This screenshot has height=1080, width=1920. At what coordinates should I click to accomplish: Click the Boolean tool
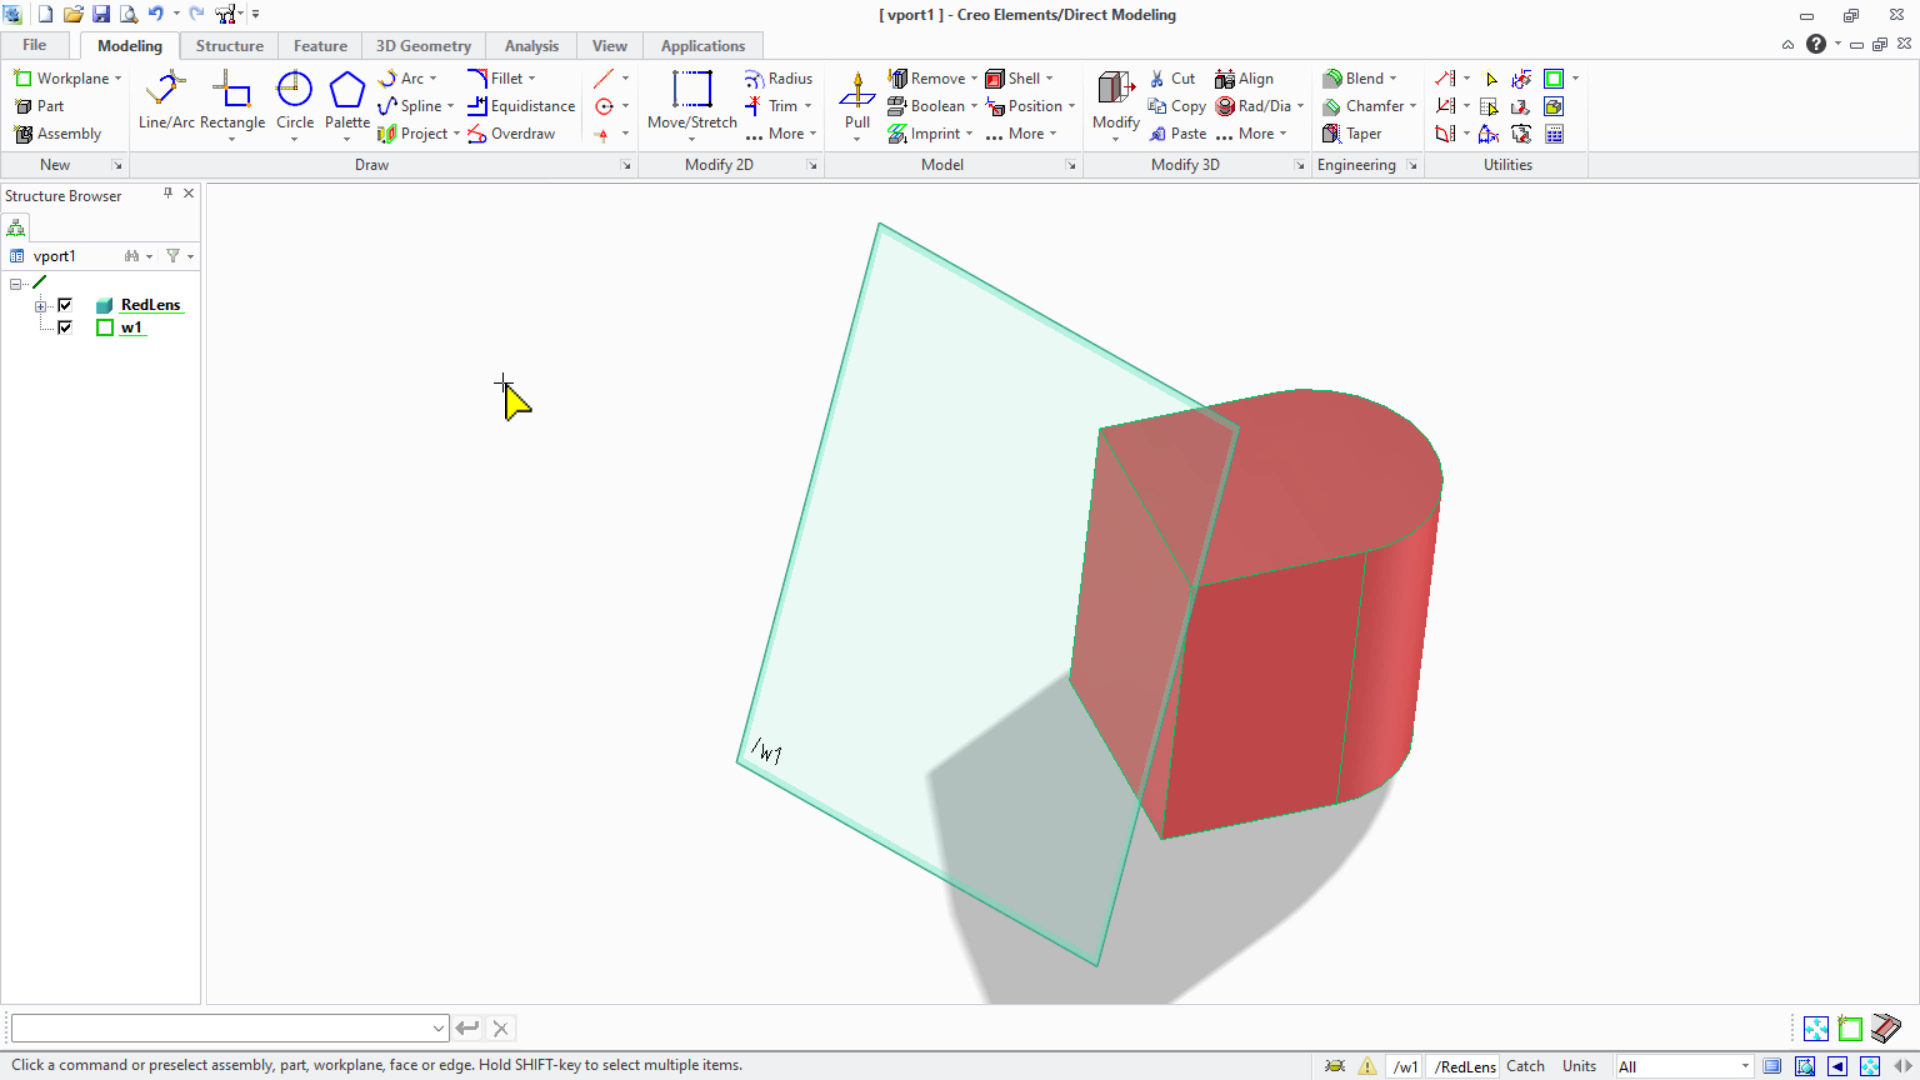[x=927, y=106]
